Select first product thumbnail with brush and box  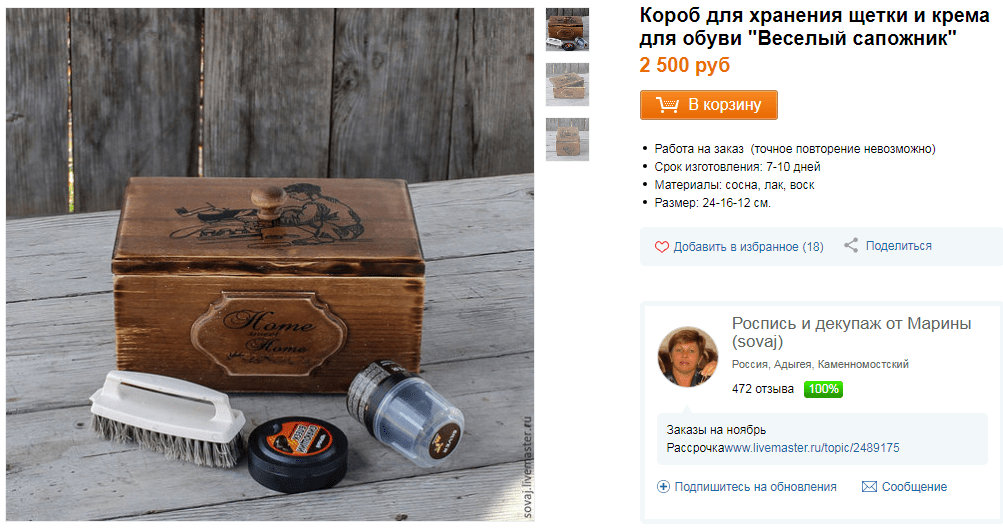coord(567,29)
